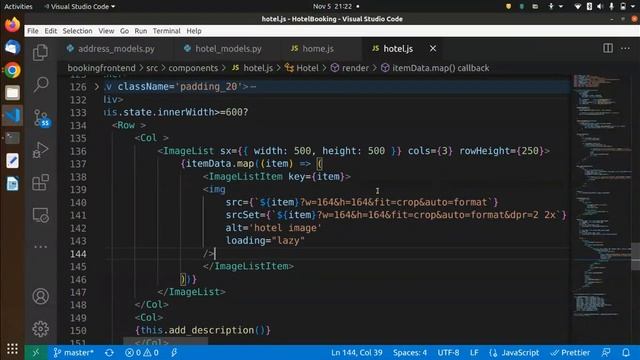
Task: Open Google Chrome from the dock
Action: click(12, 70)
